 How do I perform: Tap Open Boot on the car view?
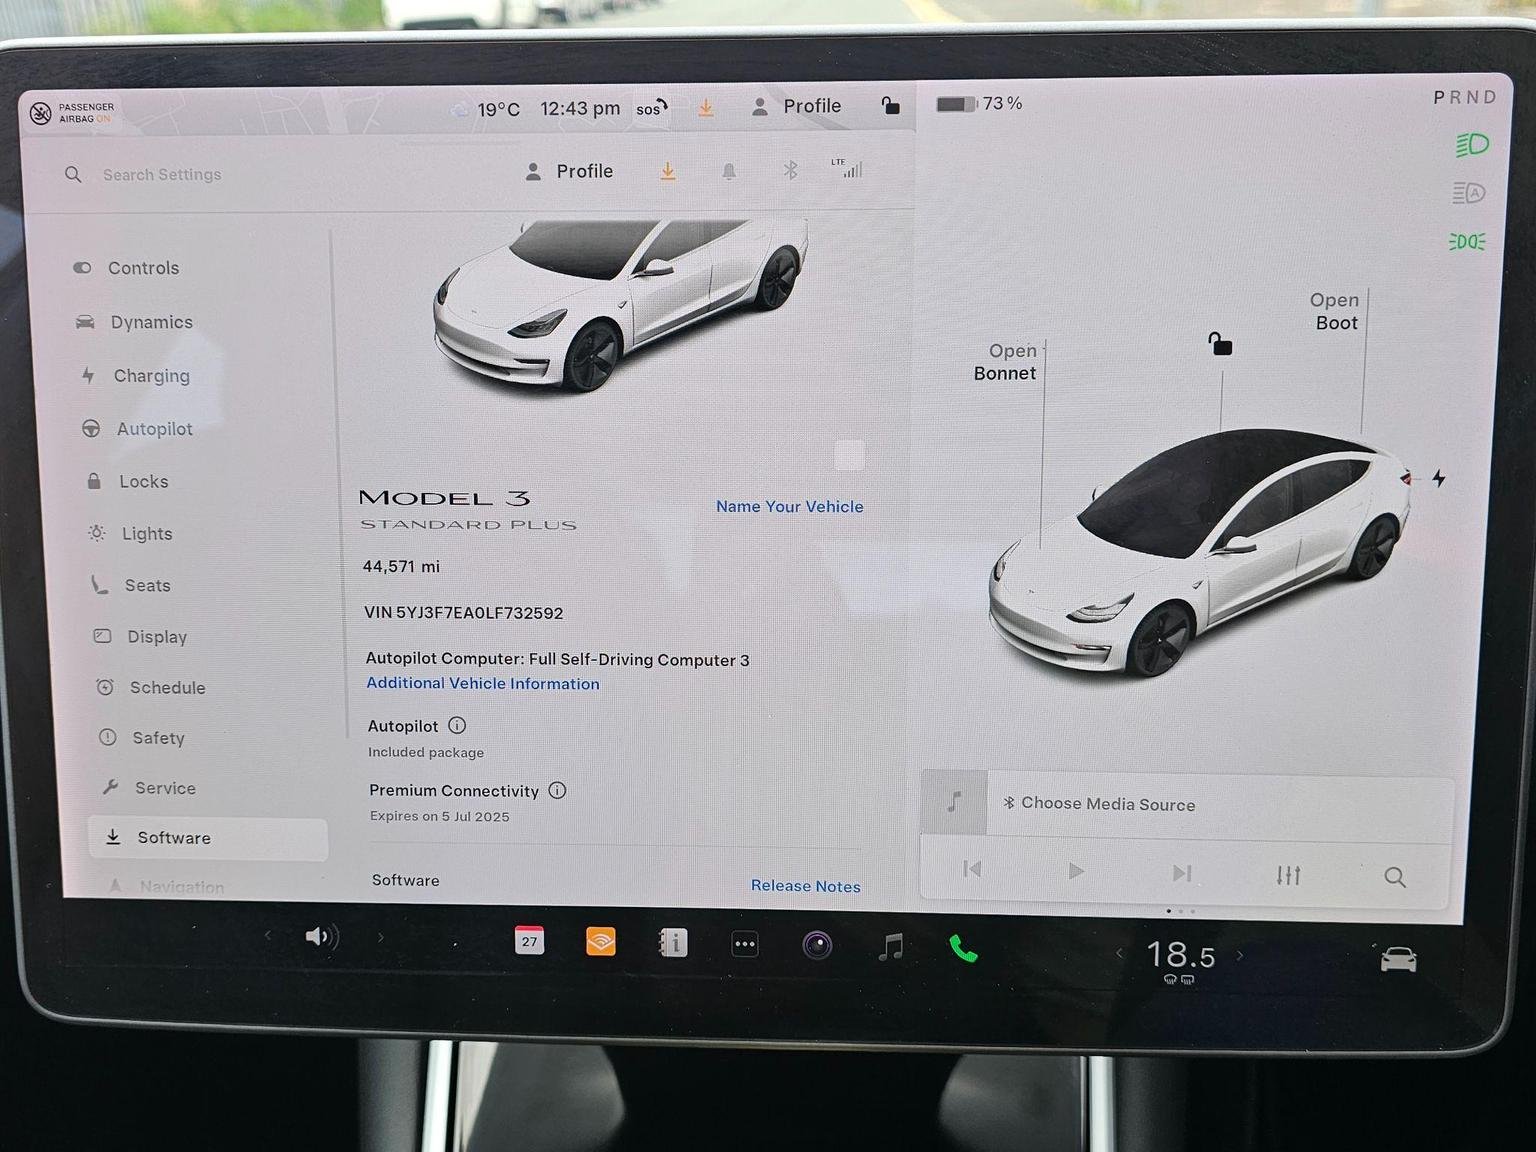1335,311
